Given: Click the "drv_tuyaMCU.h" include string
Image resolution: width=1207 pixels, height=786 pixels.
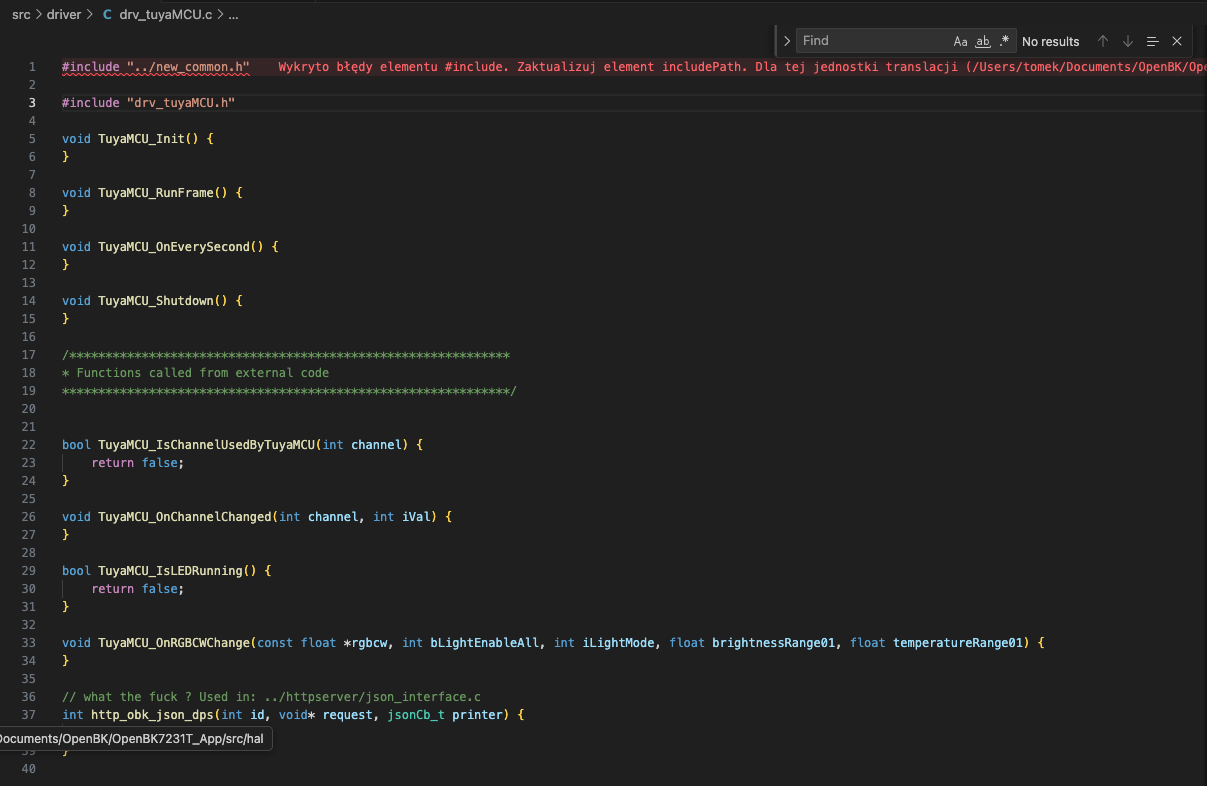Looking at the screenshot, I should coord(180,103).
